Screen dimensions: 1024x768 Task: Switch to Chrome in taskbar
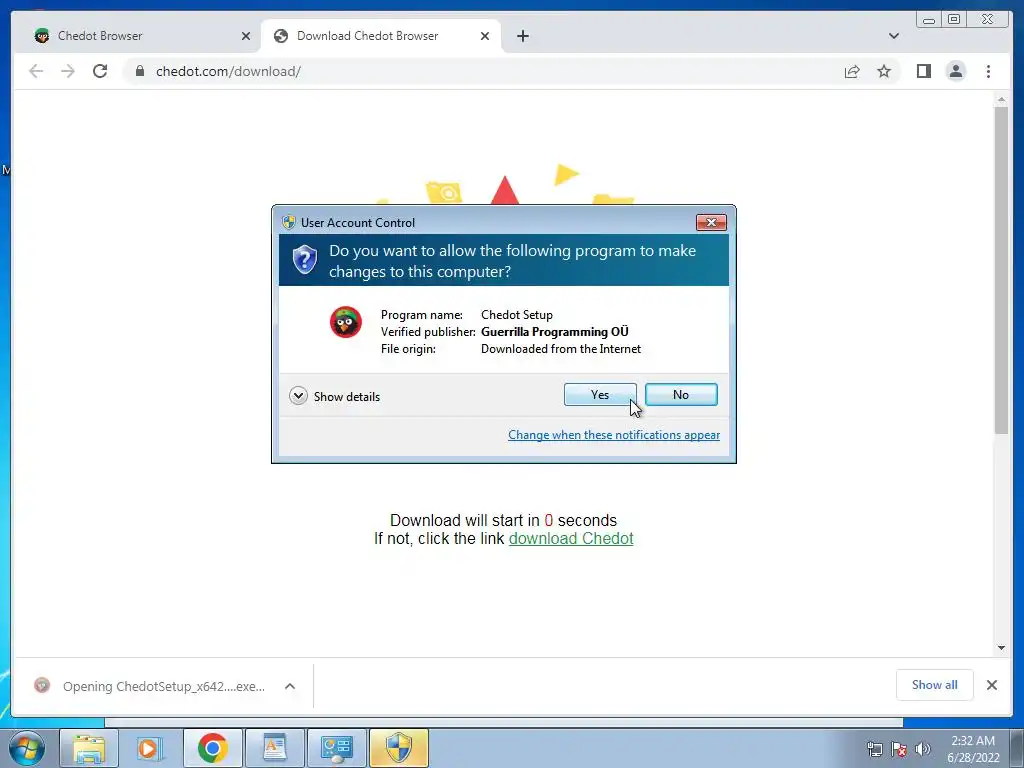[212, 748]
